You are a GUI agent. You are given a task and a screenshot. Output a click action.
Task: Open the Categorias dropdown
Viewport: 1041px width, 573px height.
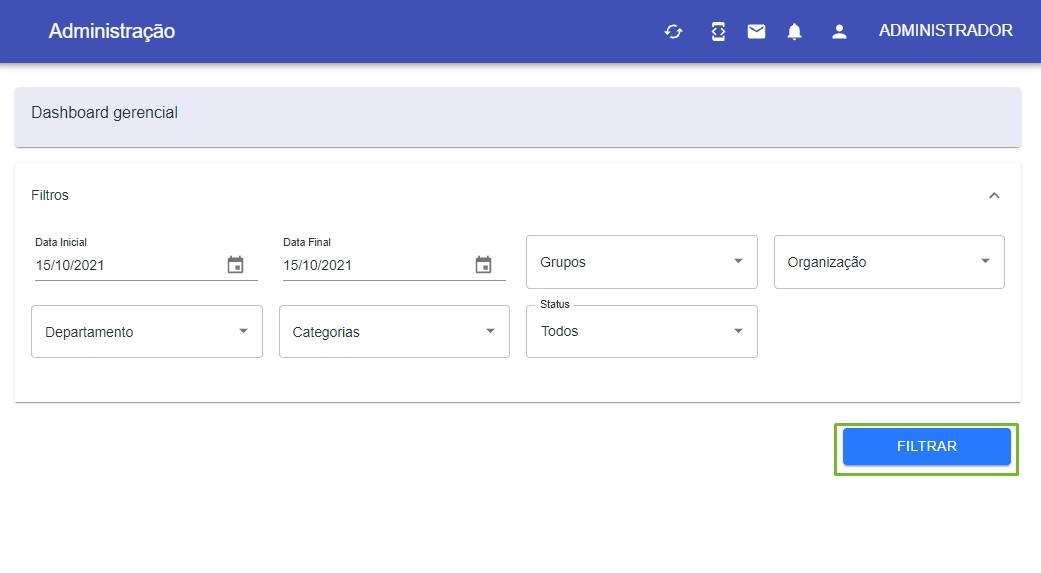pyautogui.click(x=394, y=331)
